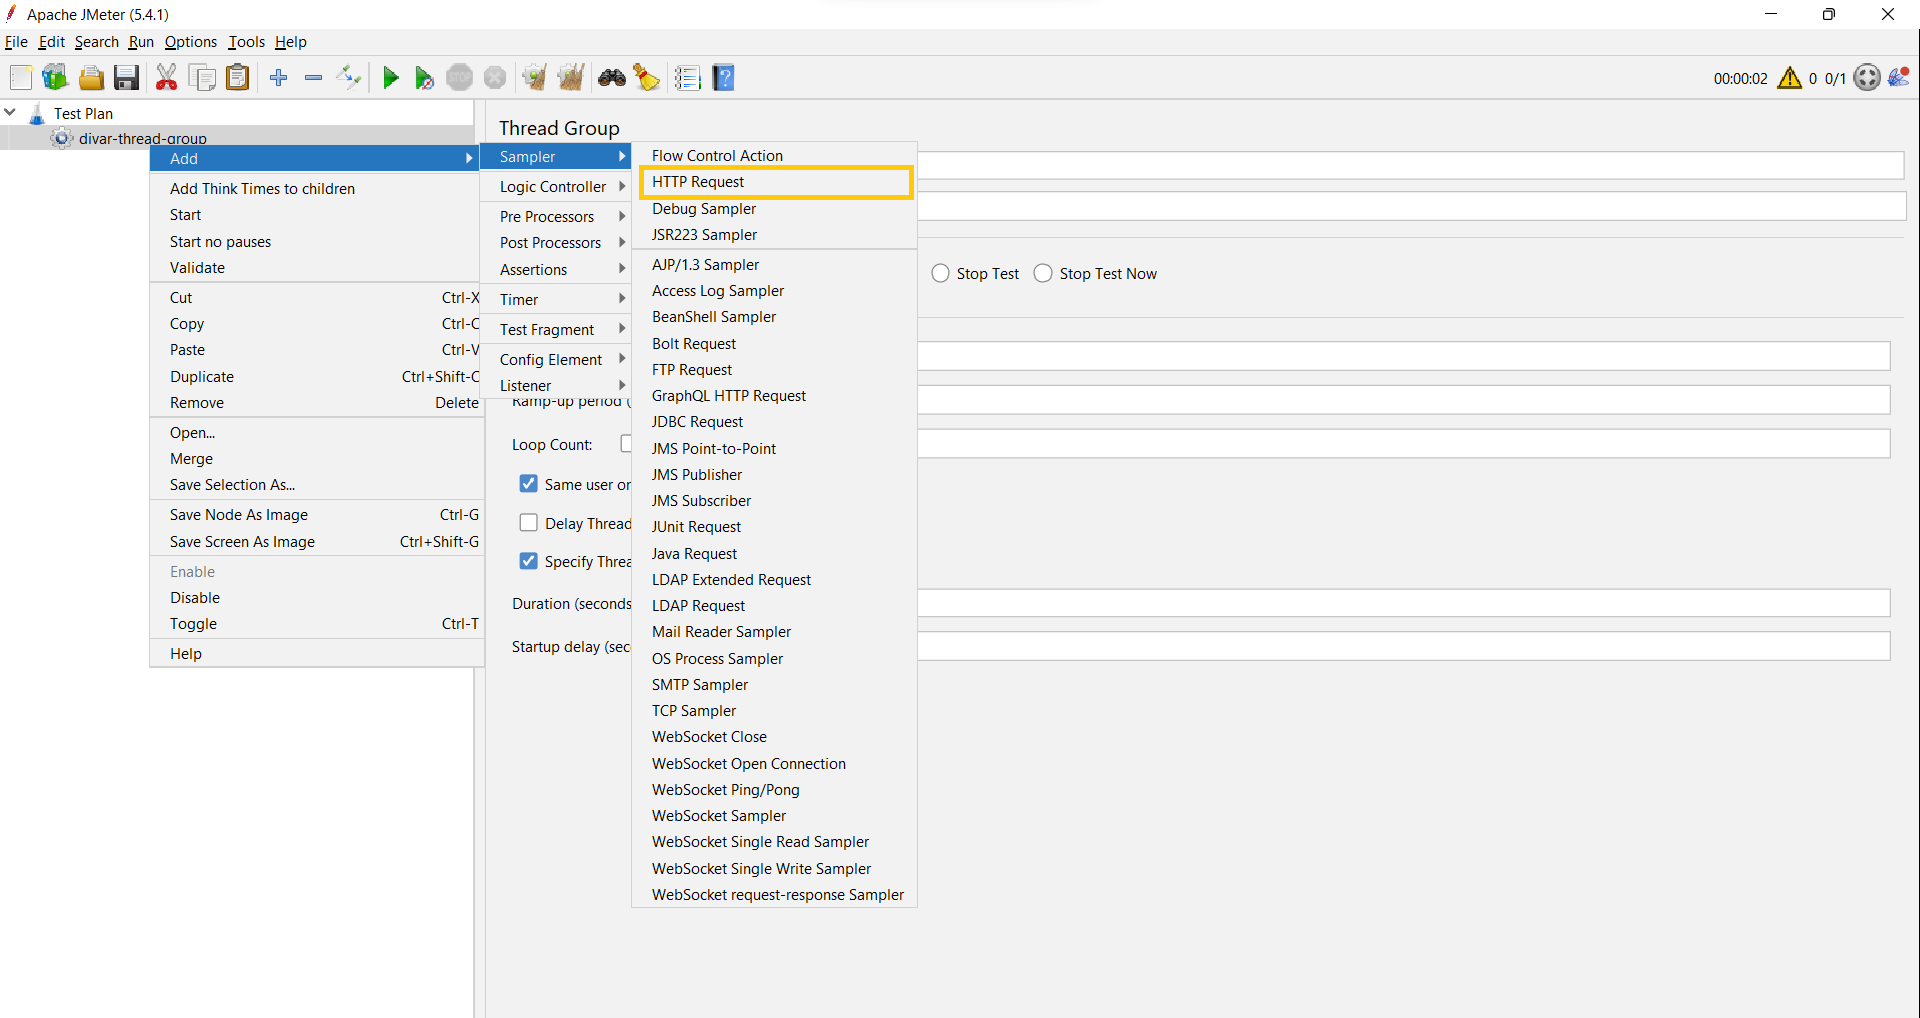Choose WebSocket Sampler entry

[775, 816]
